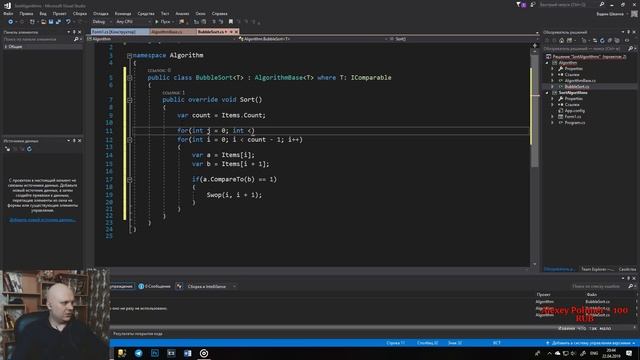
Task: Collapse the Algorithm project node
Action: click(x=547, y=63)
